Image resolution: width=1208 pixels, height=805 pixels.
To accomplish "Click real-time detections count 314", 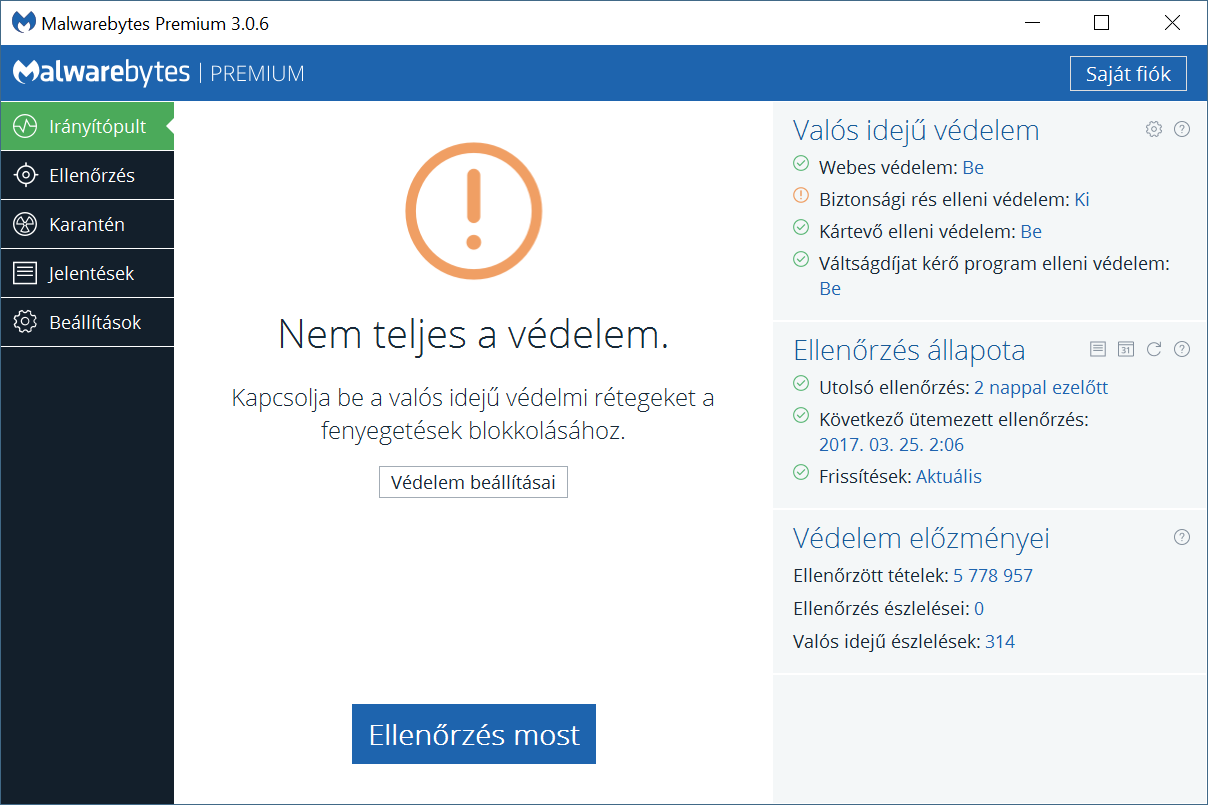I will tap(1000, 642).
